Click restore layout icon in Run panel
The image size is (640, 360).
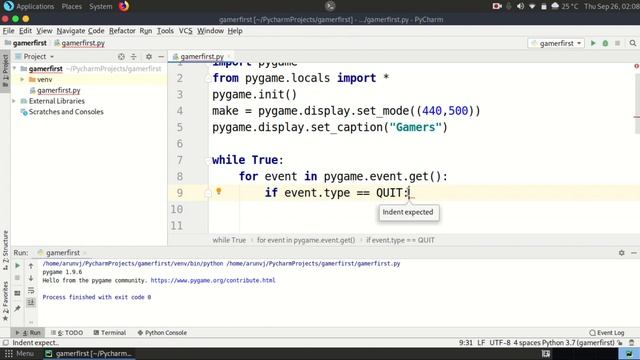(18, 293)
